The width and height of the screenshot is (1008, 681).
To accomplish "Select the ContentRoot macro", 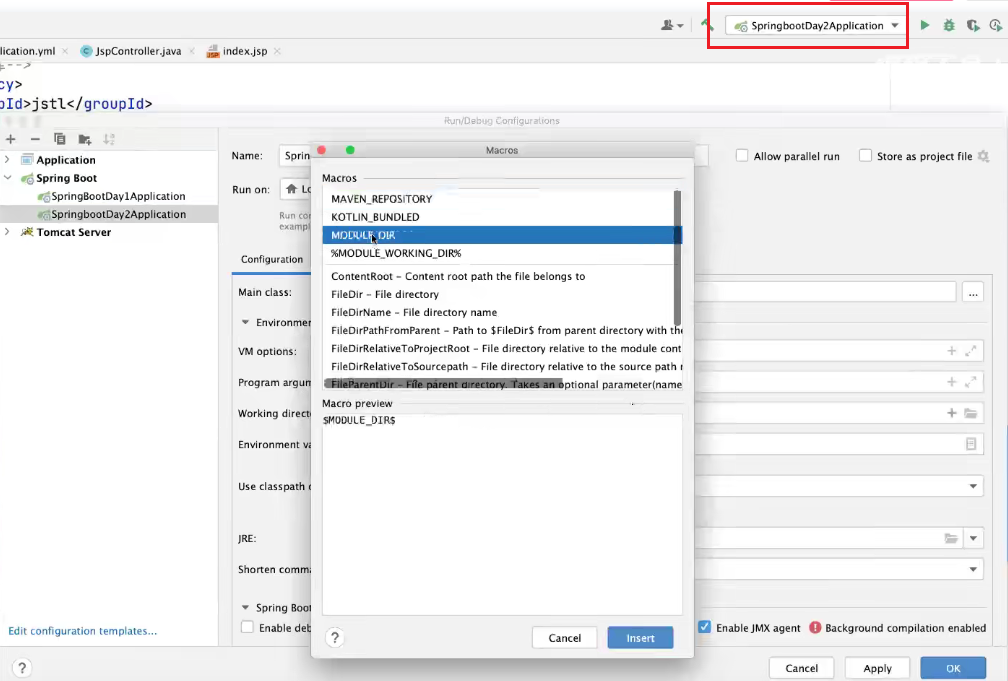I will click(458, 276).
